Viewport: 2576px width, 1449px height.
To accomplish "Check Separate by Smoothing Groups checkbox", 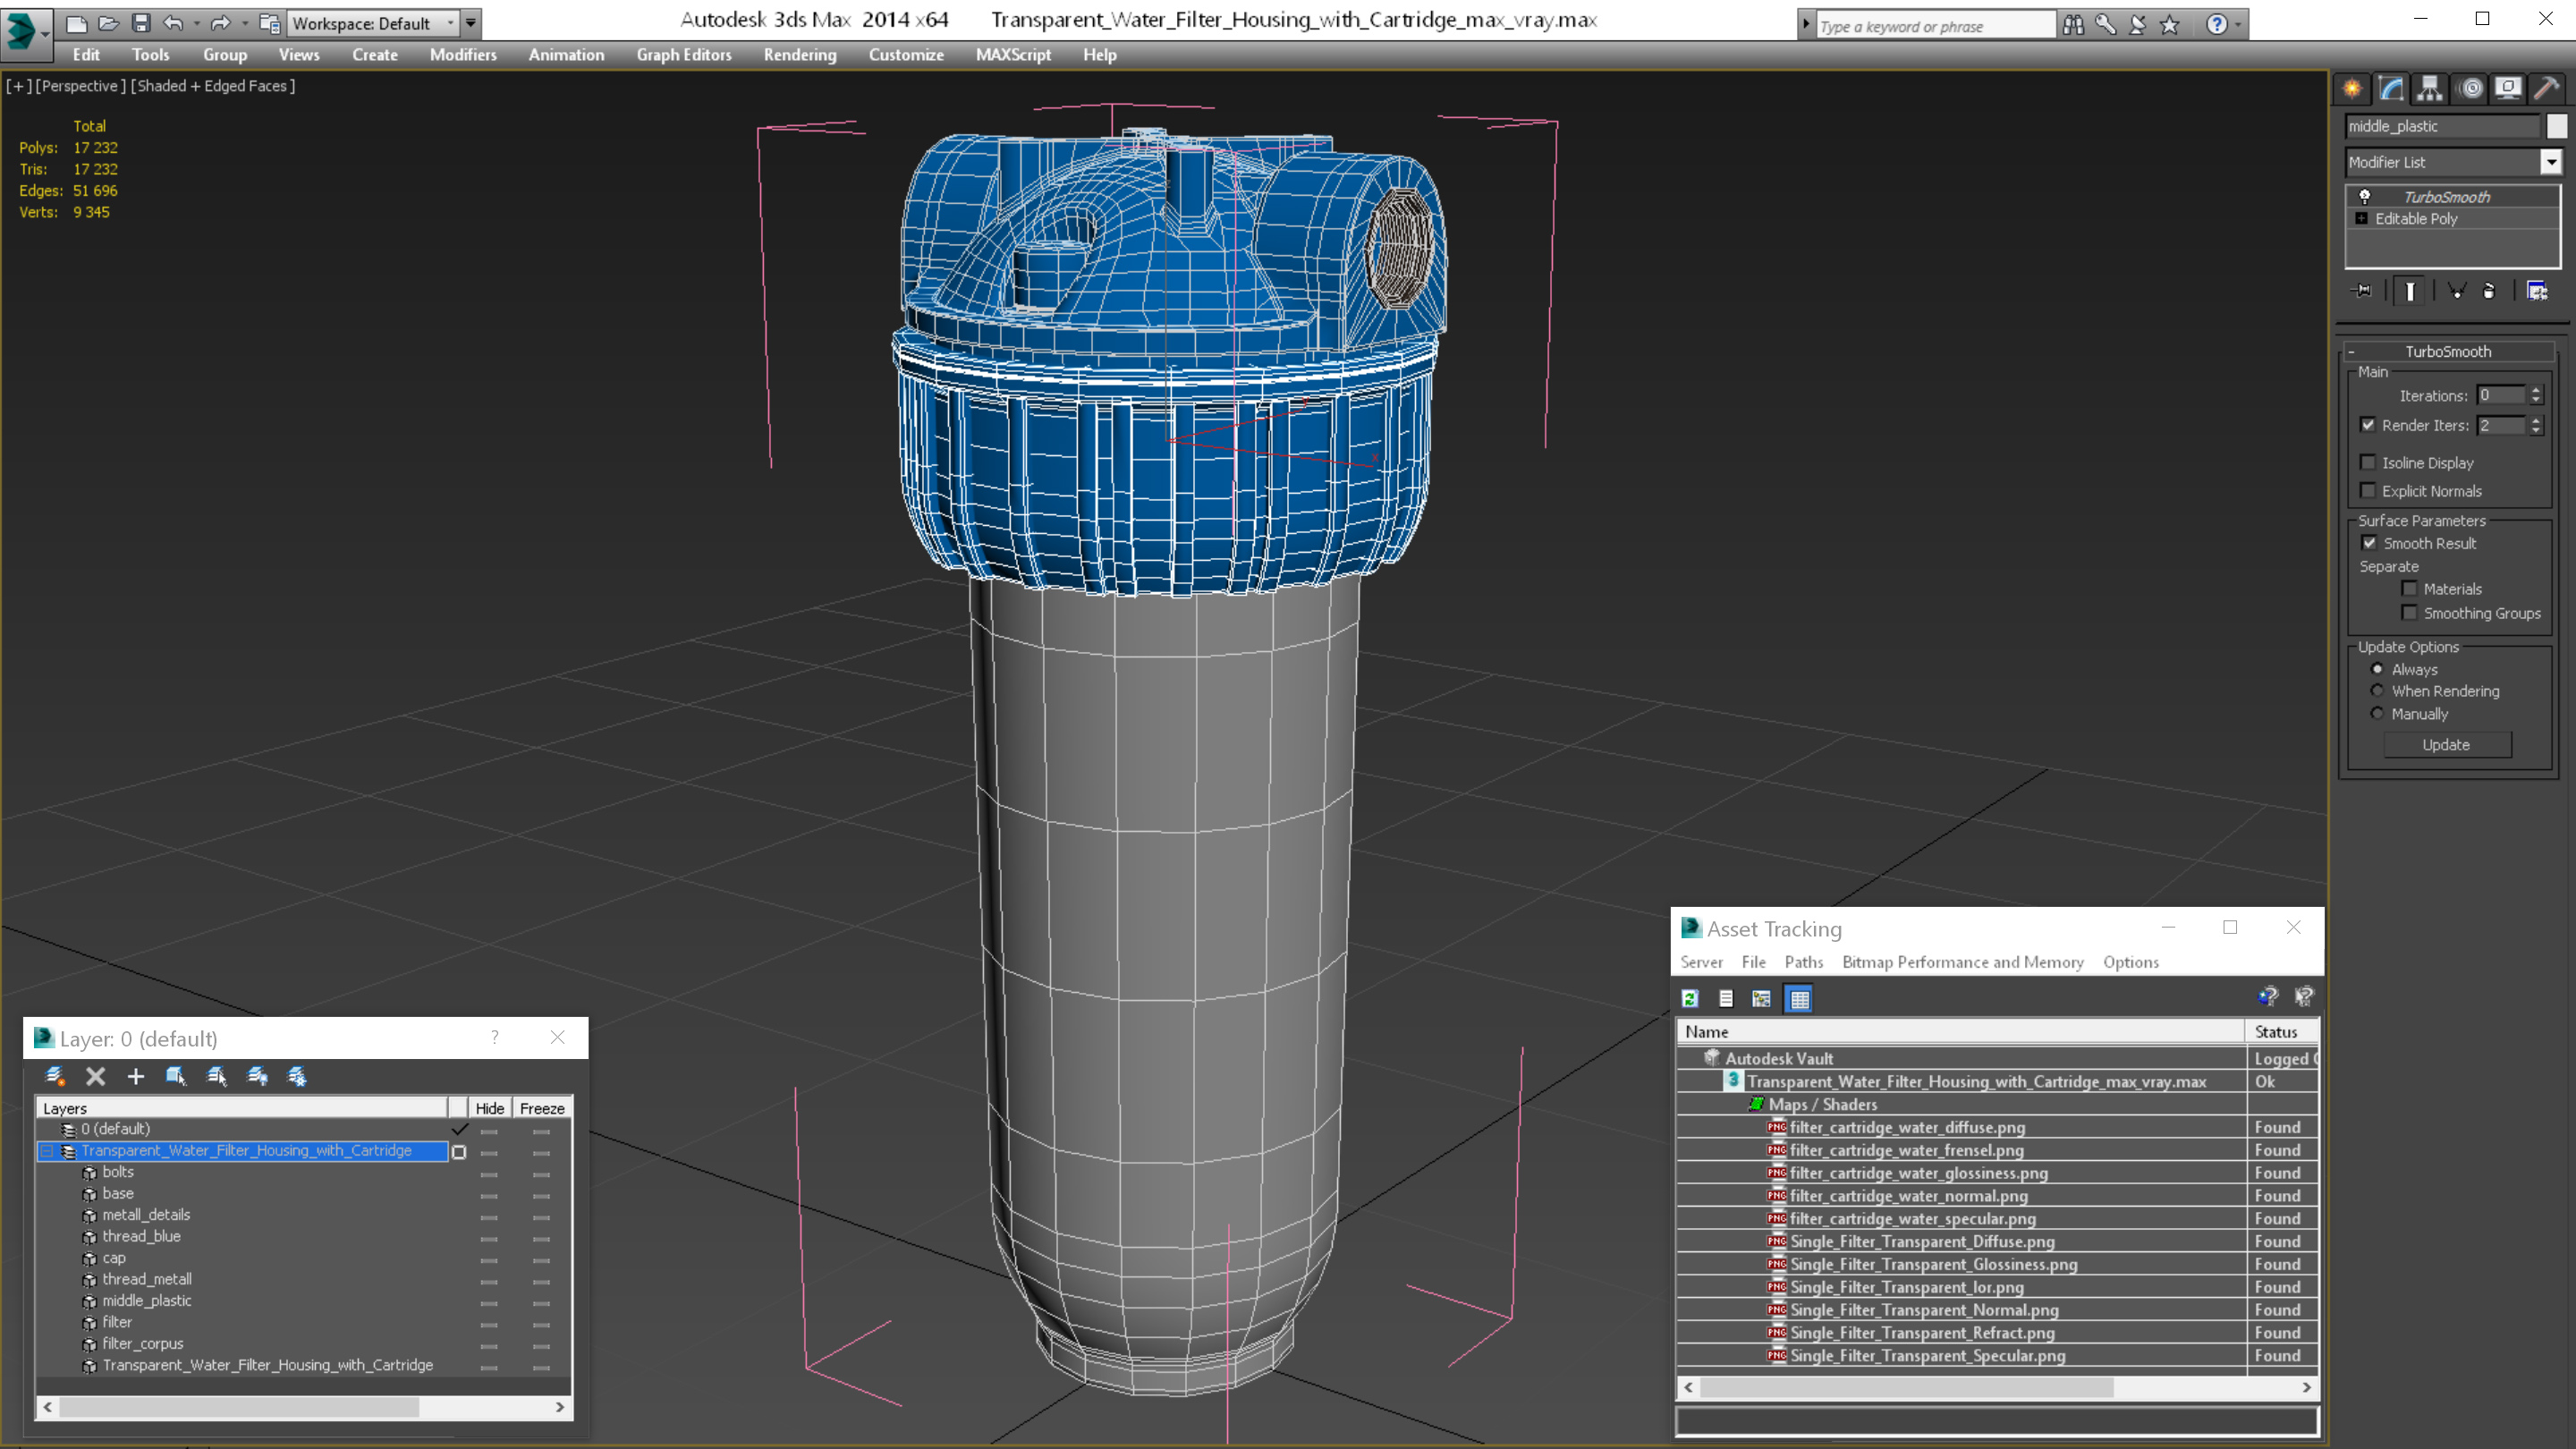I will pyautogui.click(x=2410, y=612).
